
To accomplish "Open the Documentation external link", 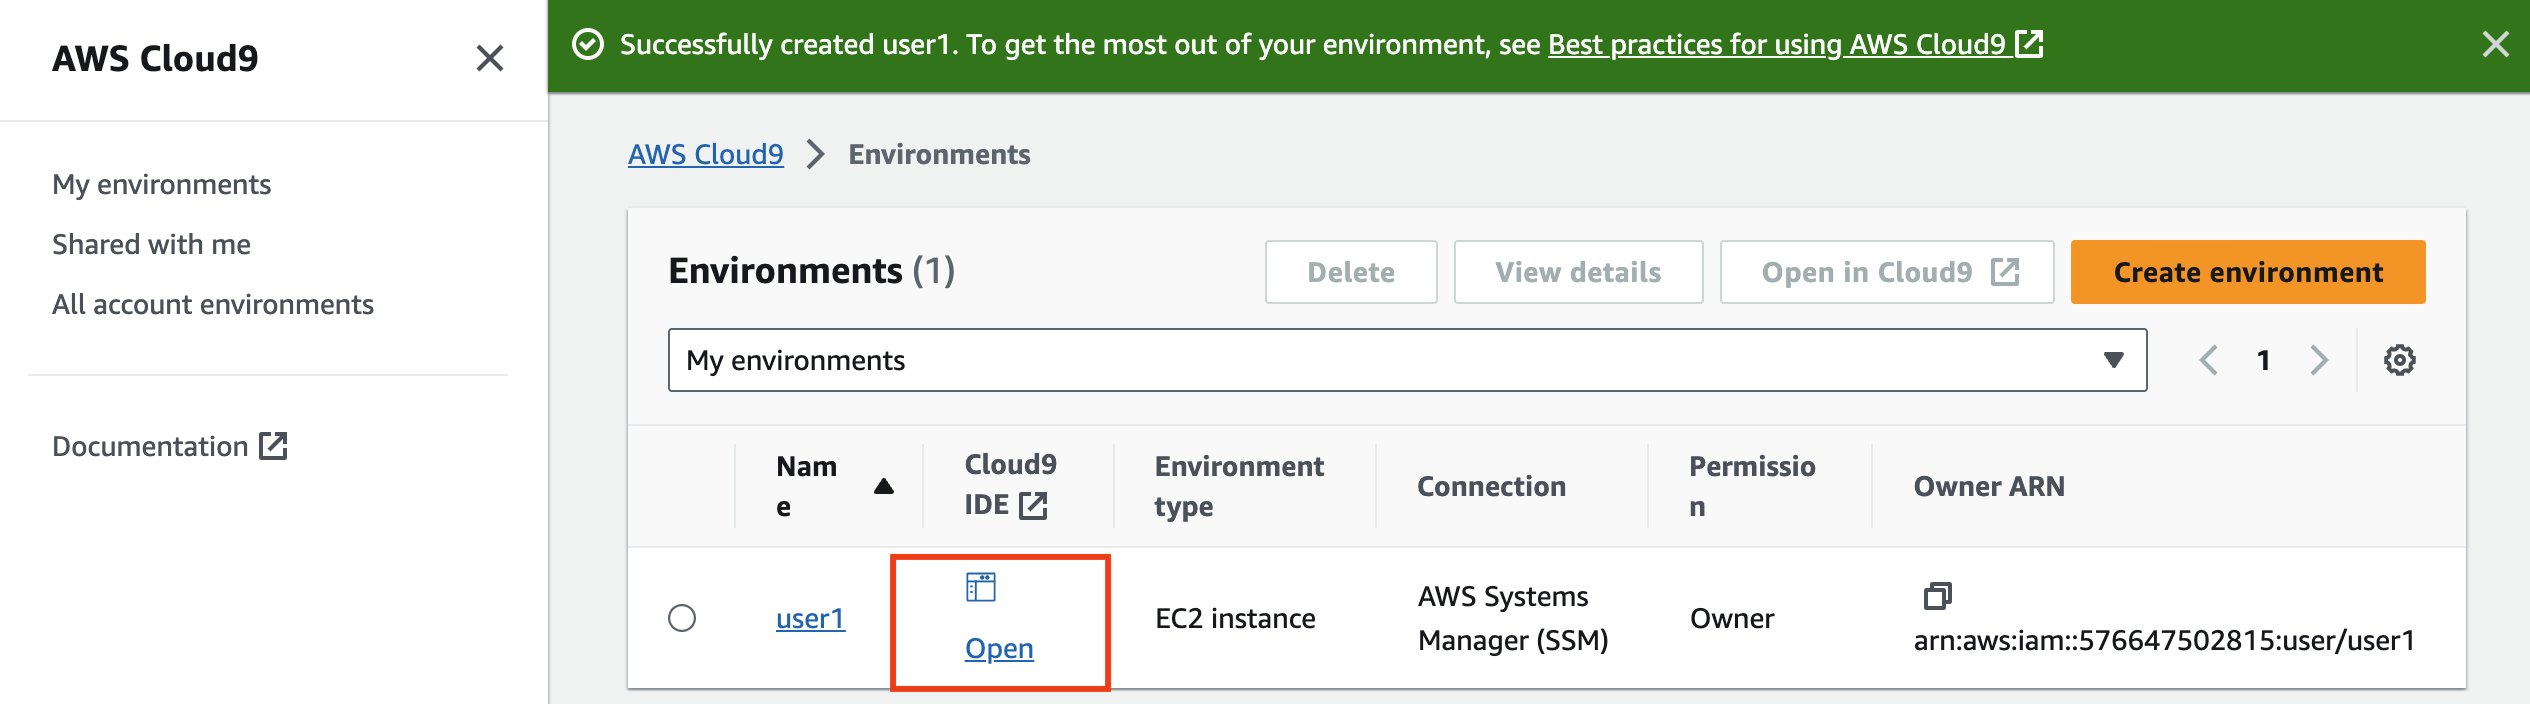I will (169, 446).
